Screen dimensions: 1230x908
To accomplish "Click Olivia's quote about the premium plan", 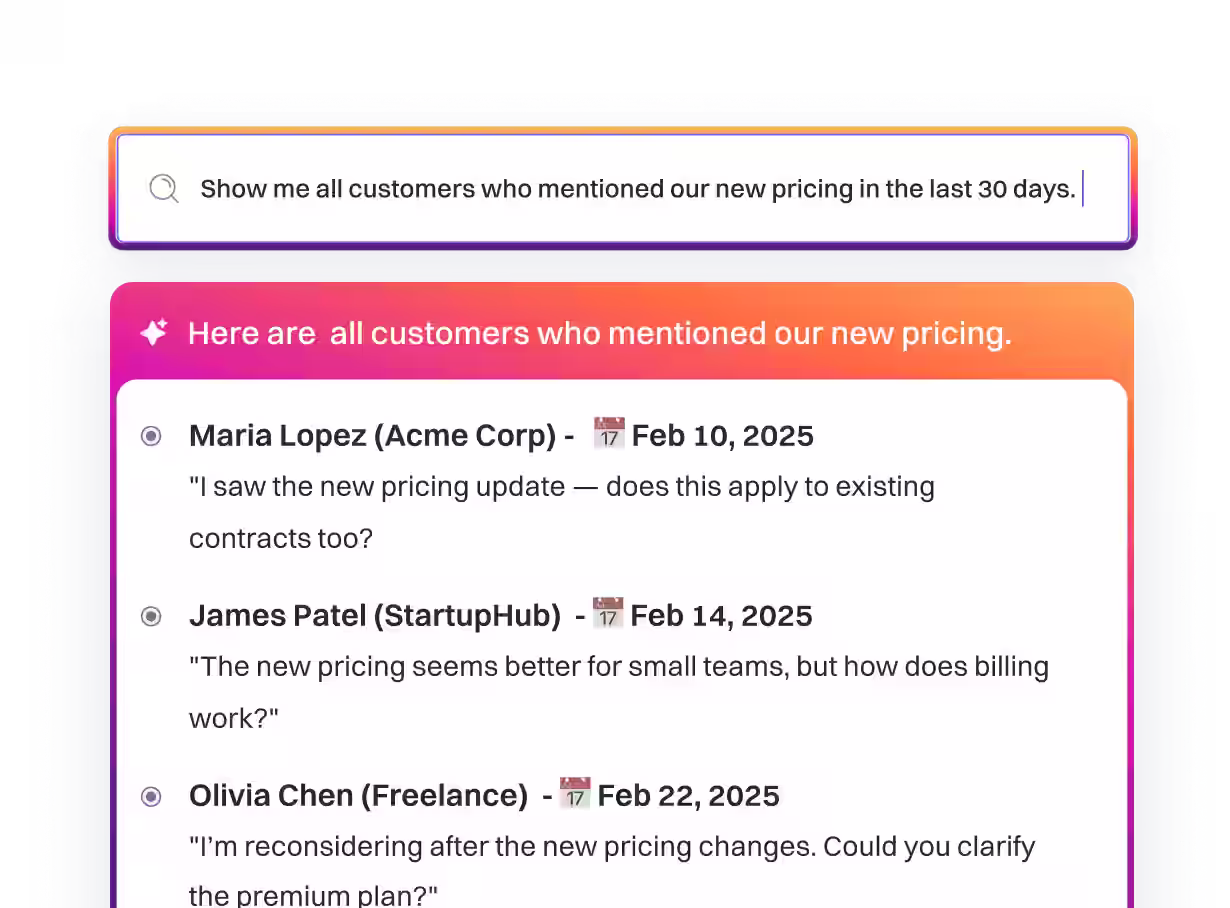I will coord(611,870).
